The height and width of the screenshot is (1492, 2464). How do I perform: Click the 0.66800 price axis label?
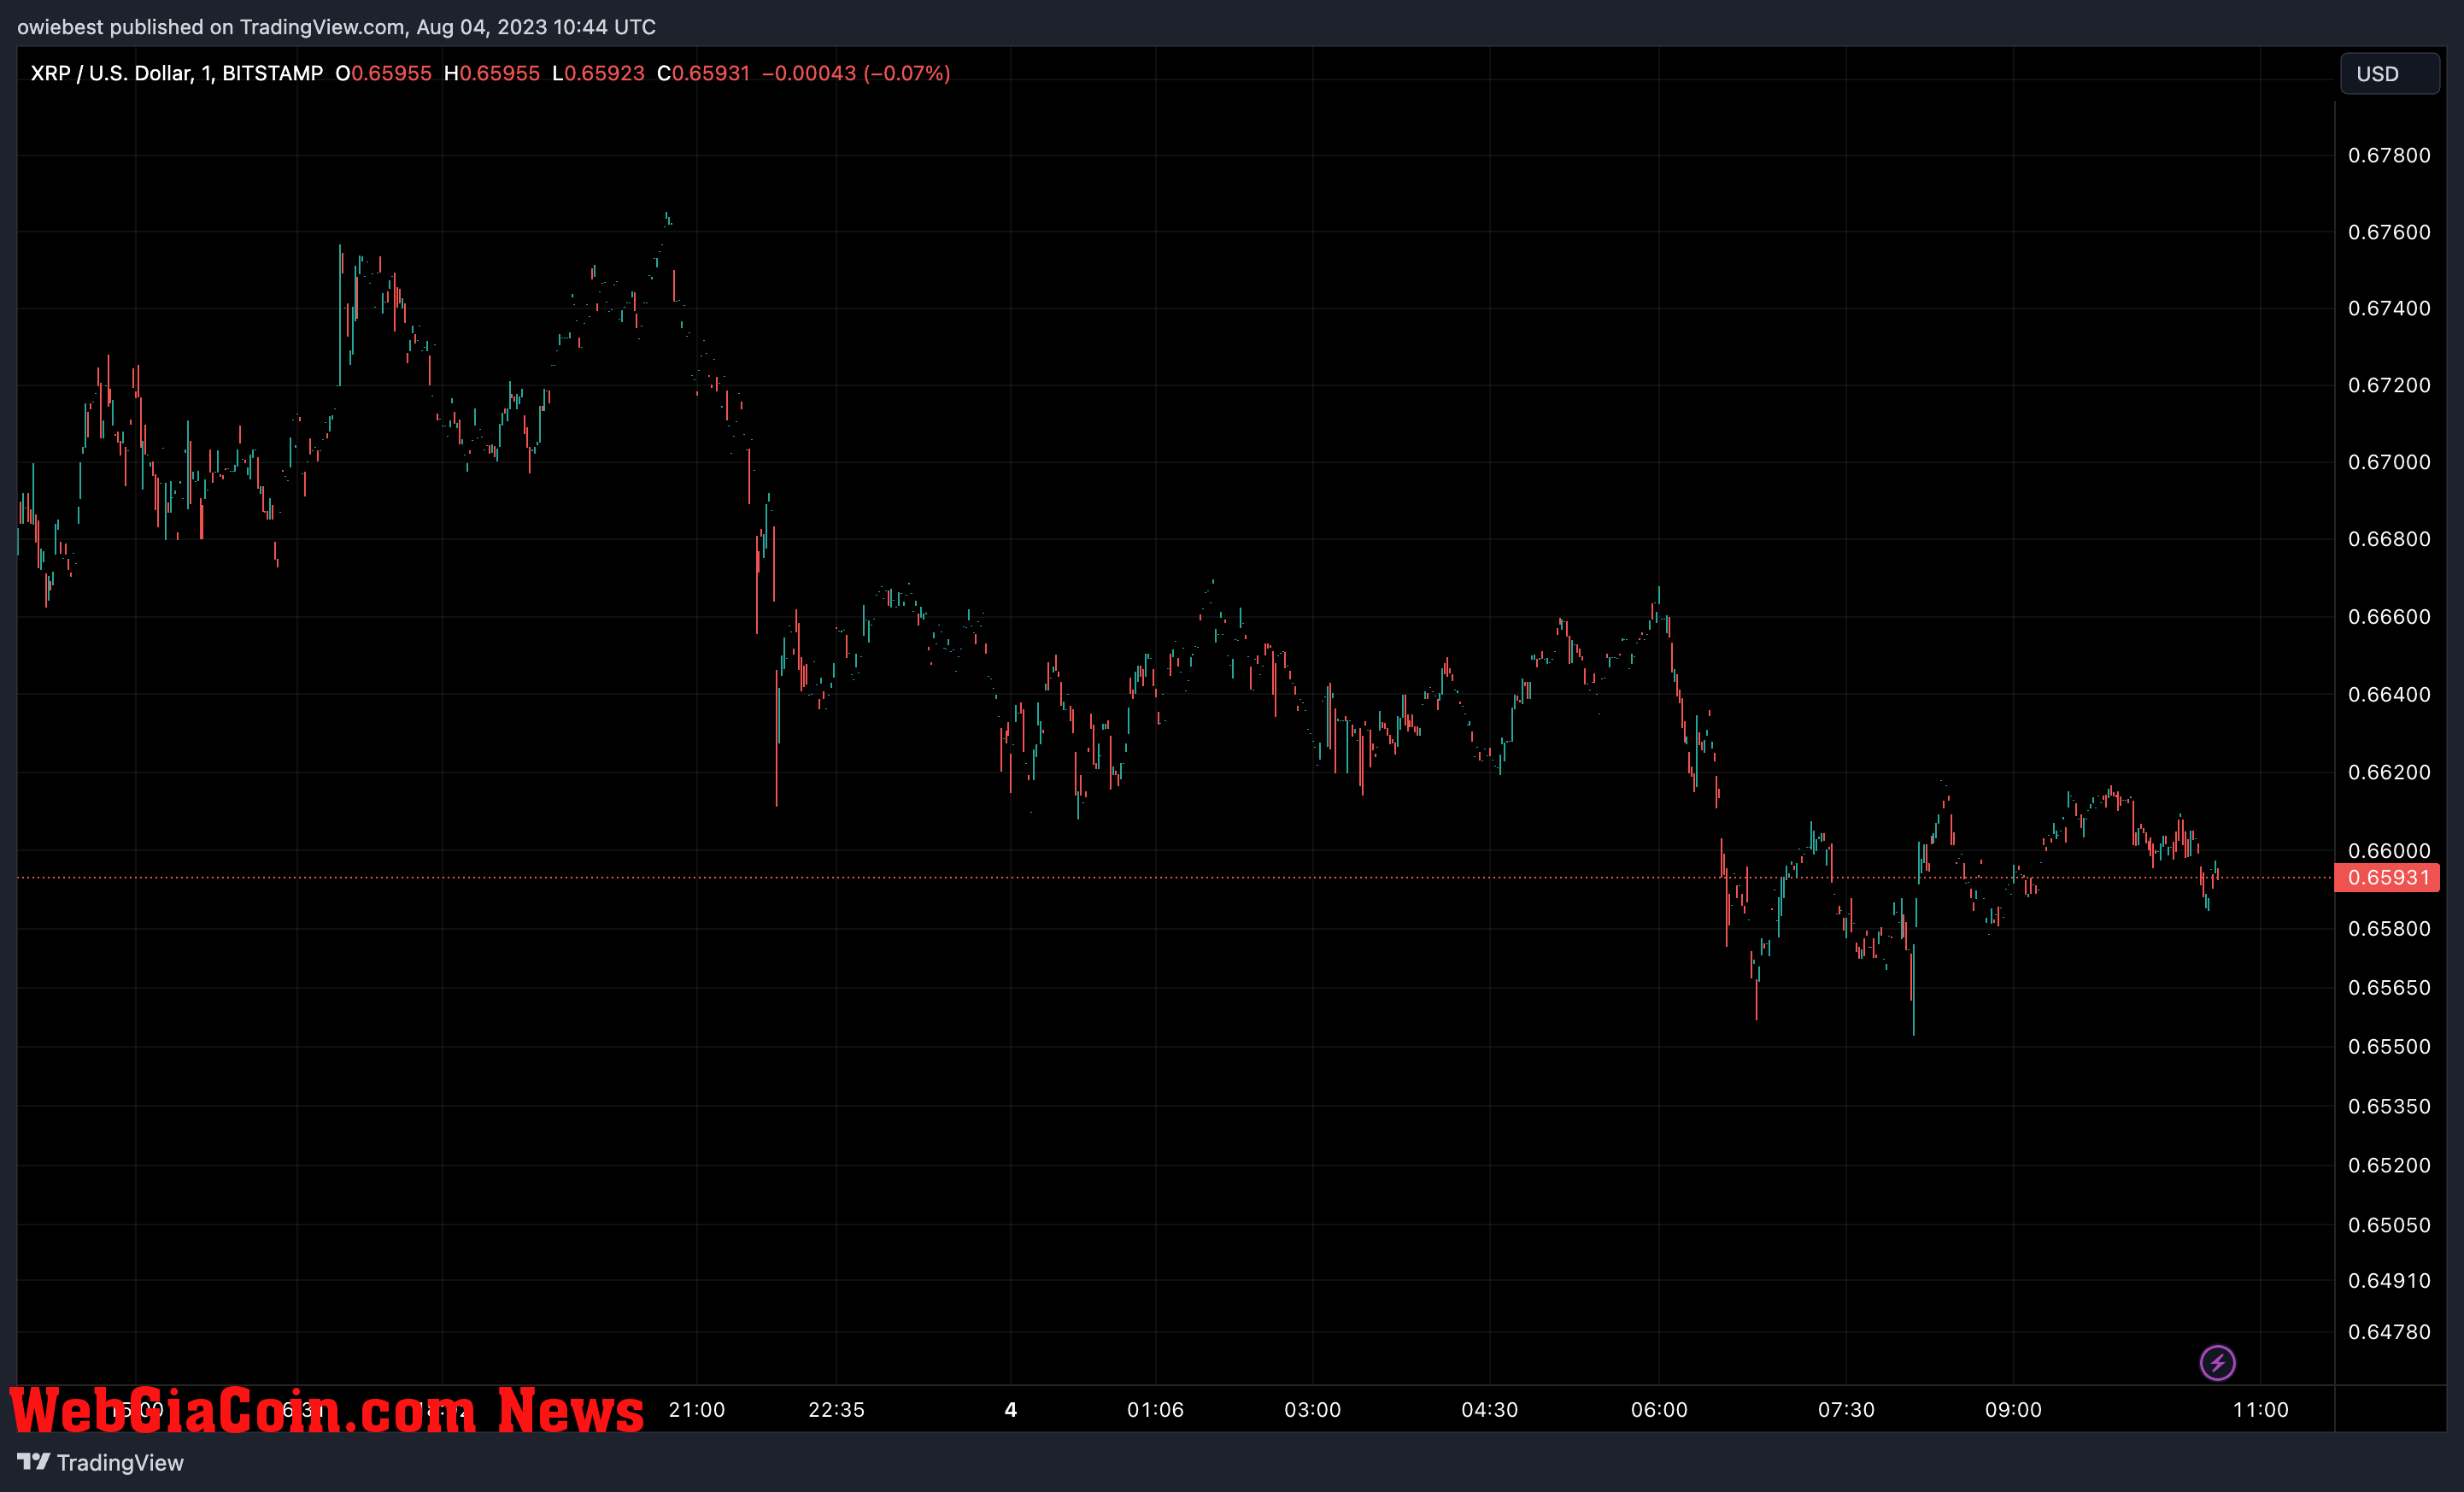(2389, 539)
